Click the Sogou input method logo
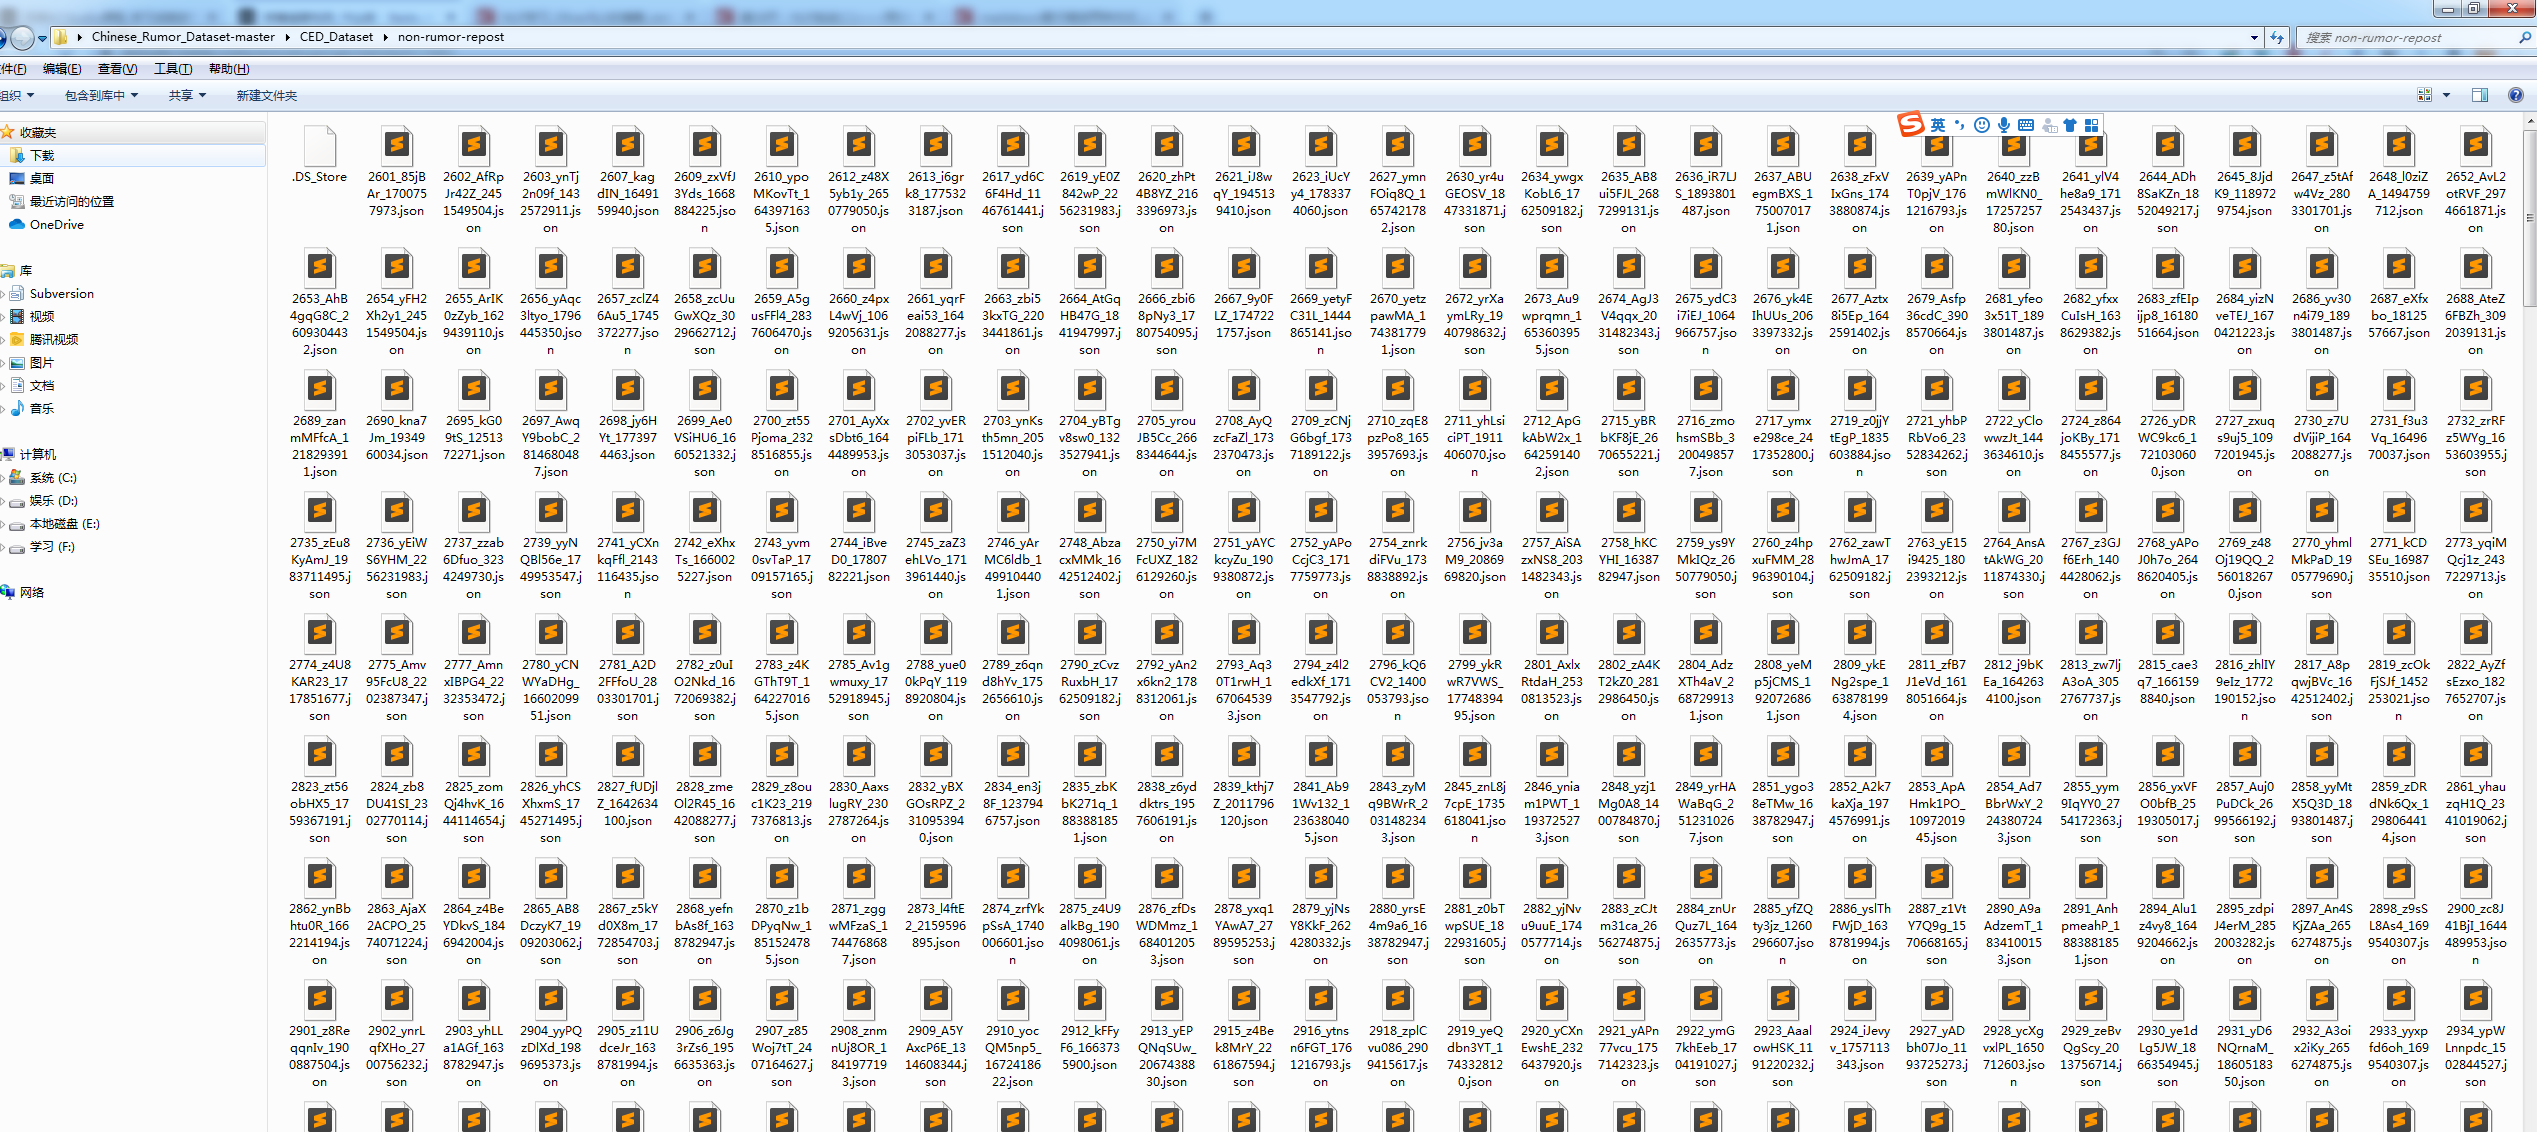The width and height of the screenshot is (2537, 1132). 1911,124
